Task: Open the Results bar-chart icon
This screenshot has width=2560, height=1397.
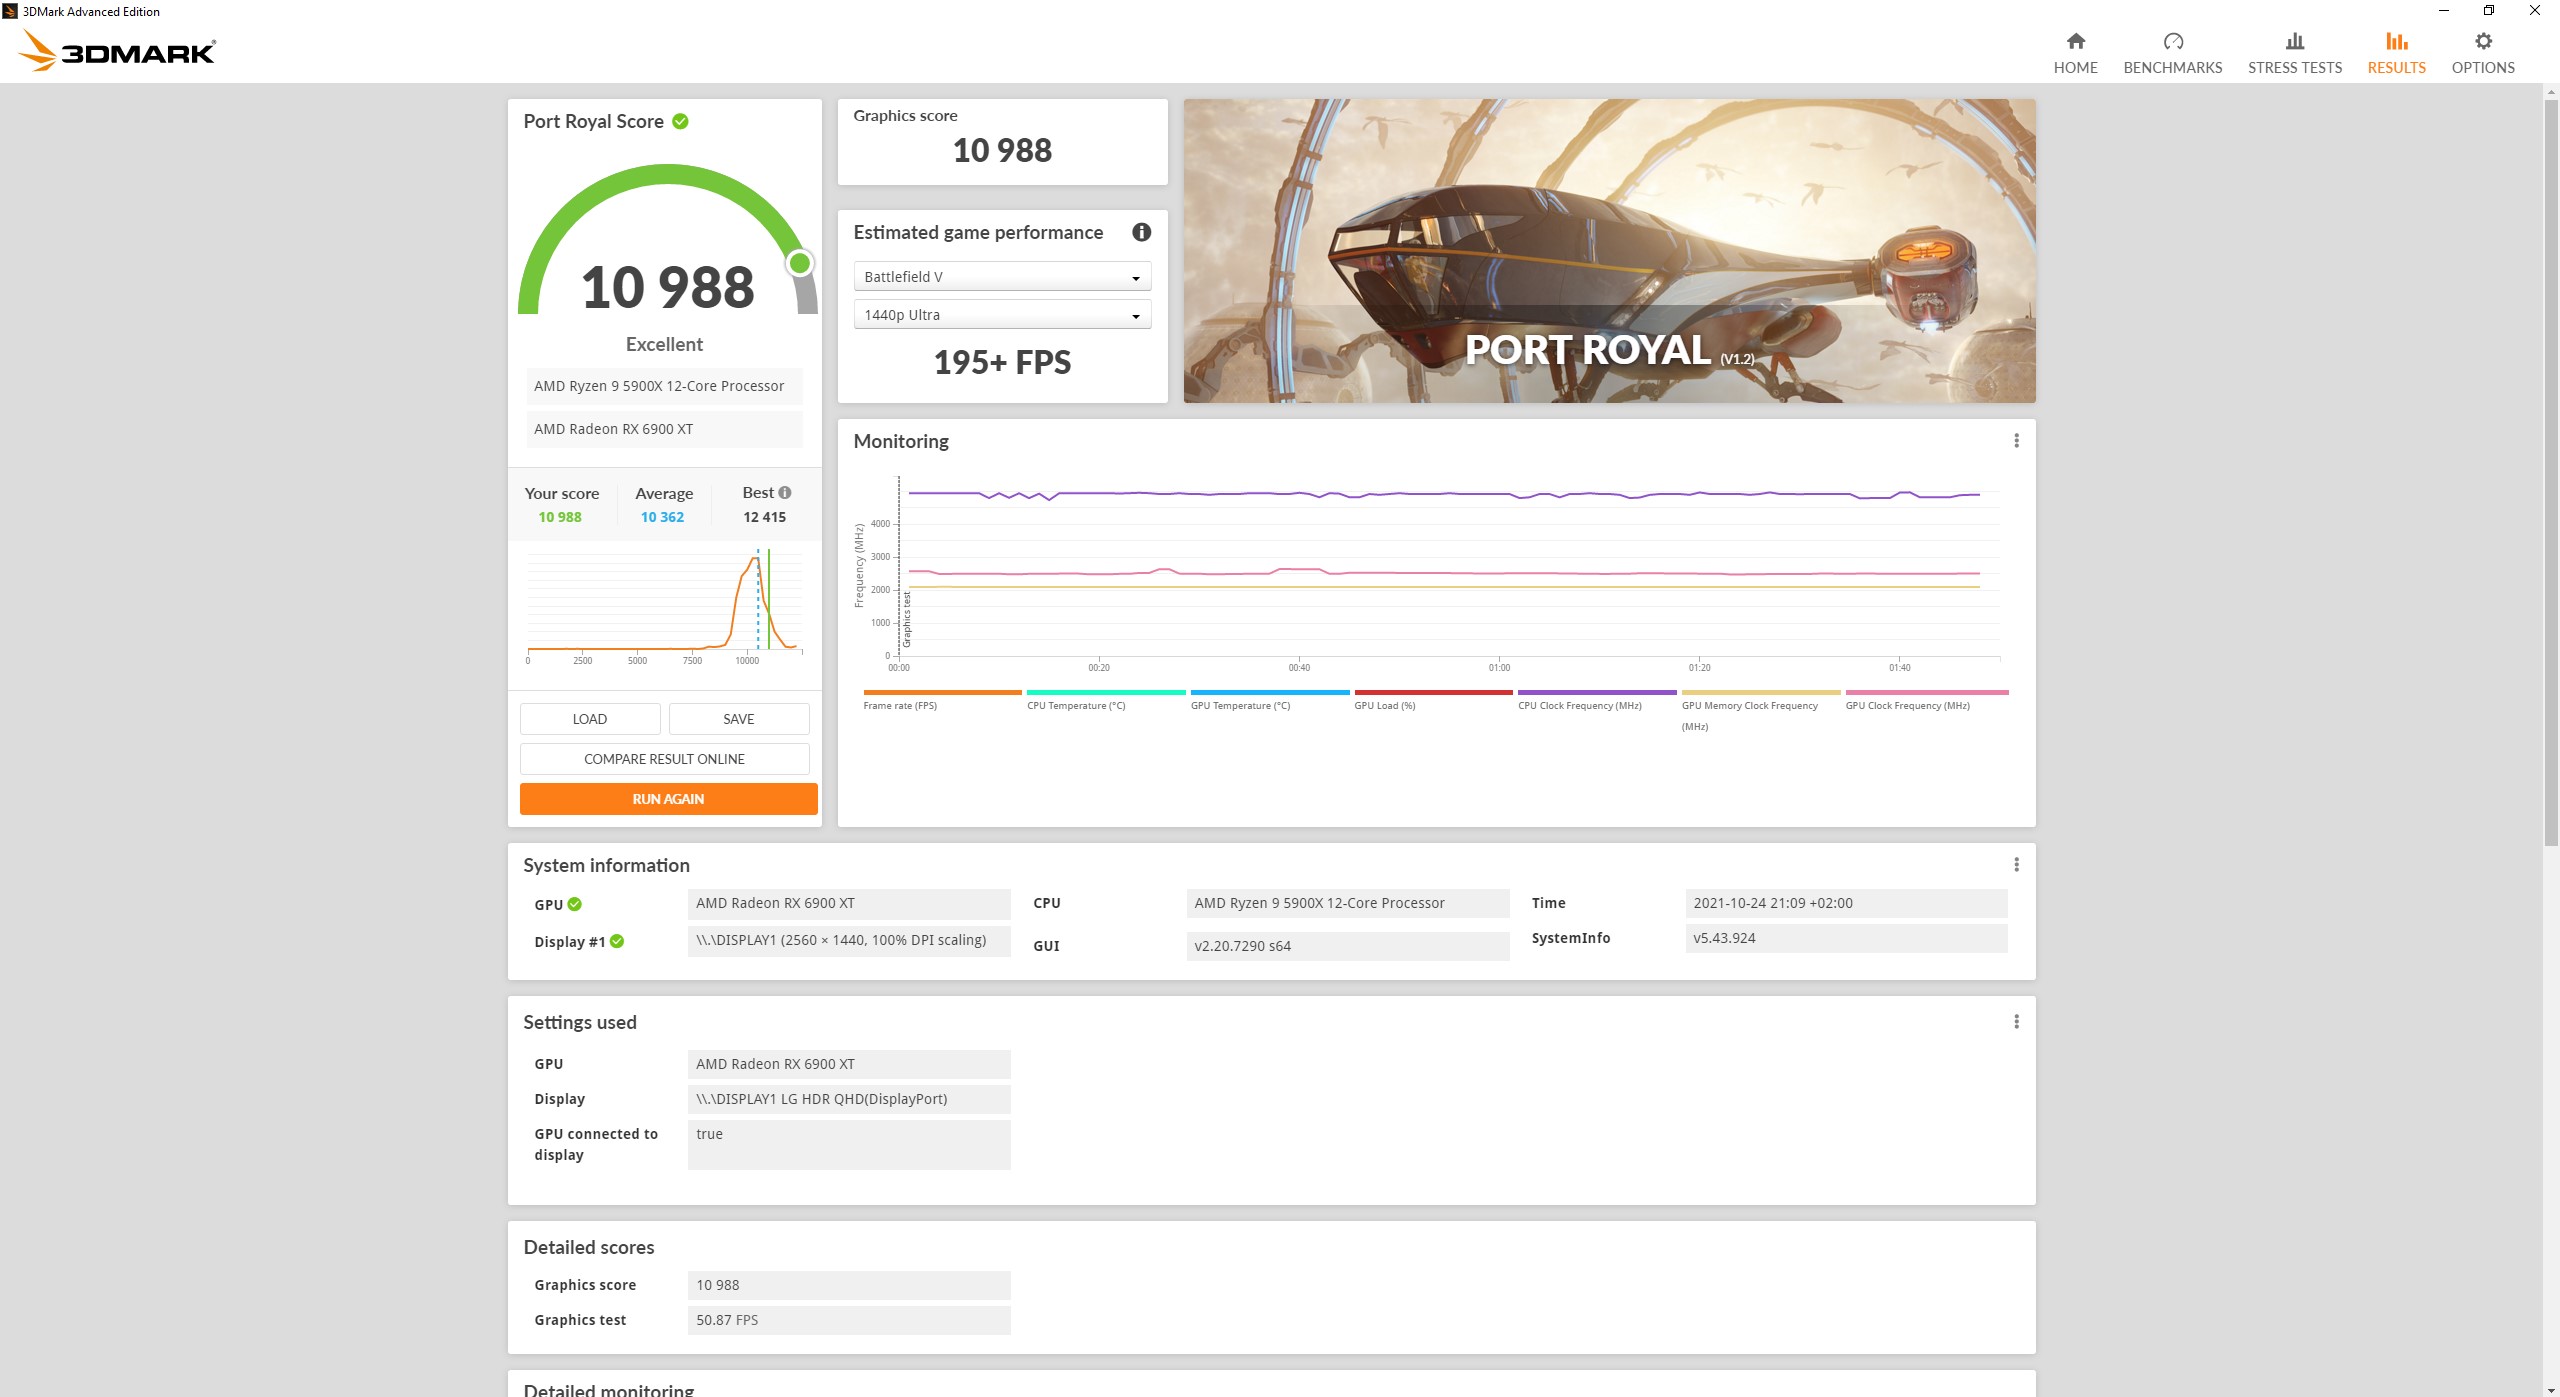Action: [x=2396, y=41]
